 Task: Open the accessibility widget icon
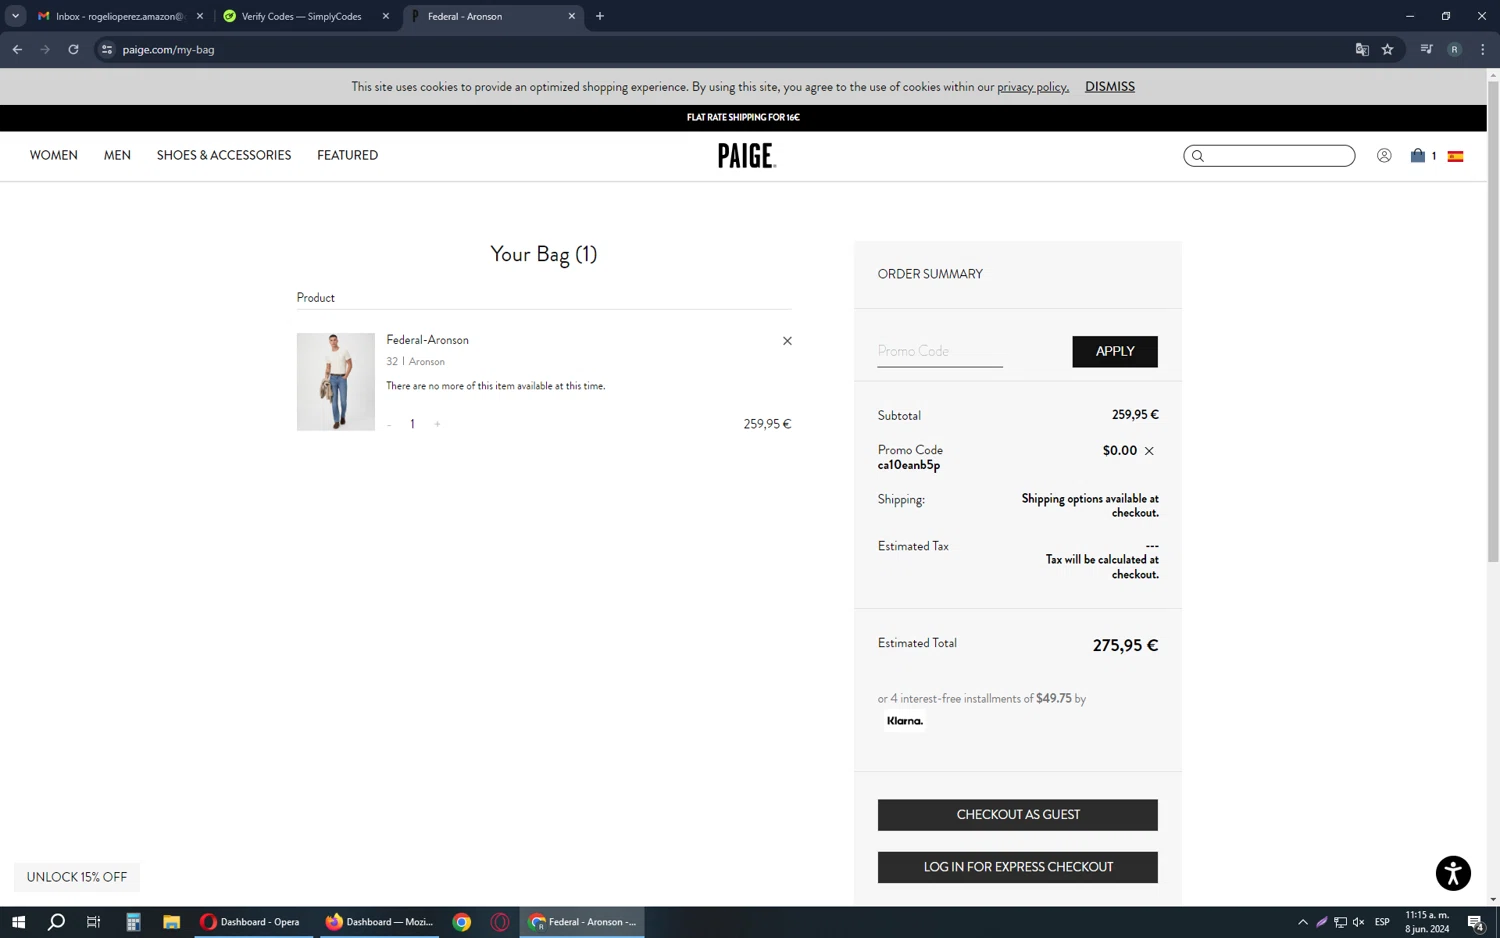point(1453,873)
